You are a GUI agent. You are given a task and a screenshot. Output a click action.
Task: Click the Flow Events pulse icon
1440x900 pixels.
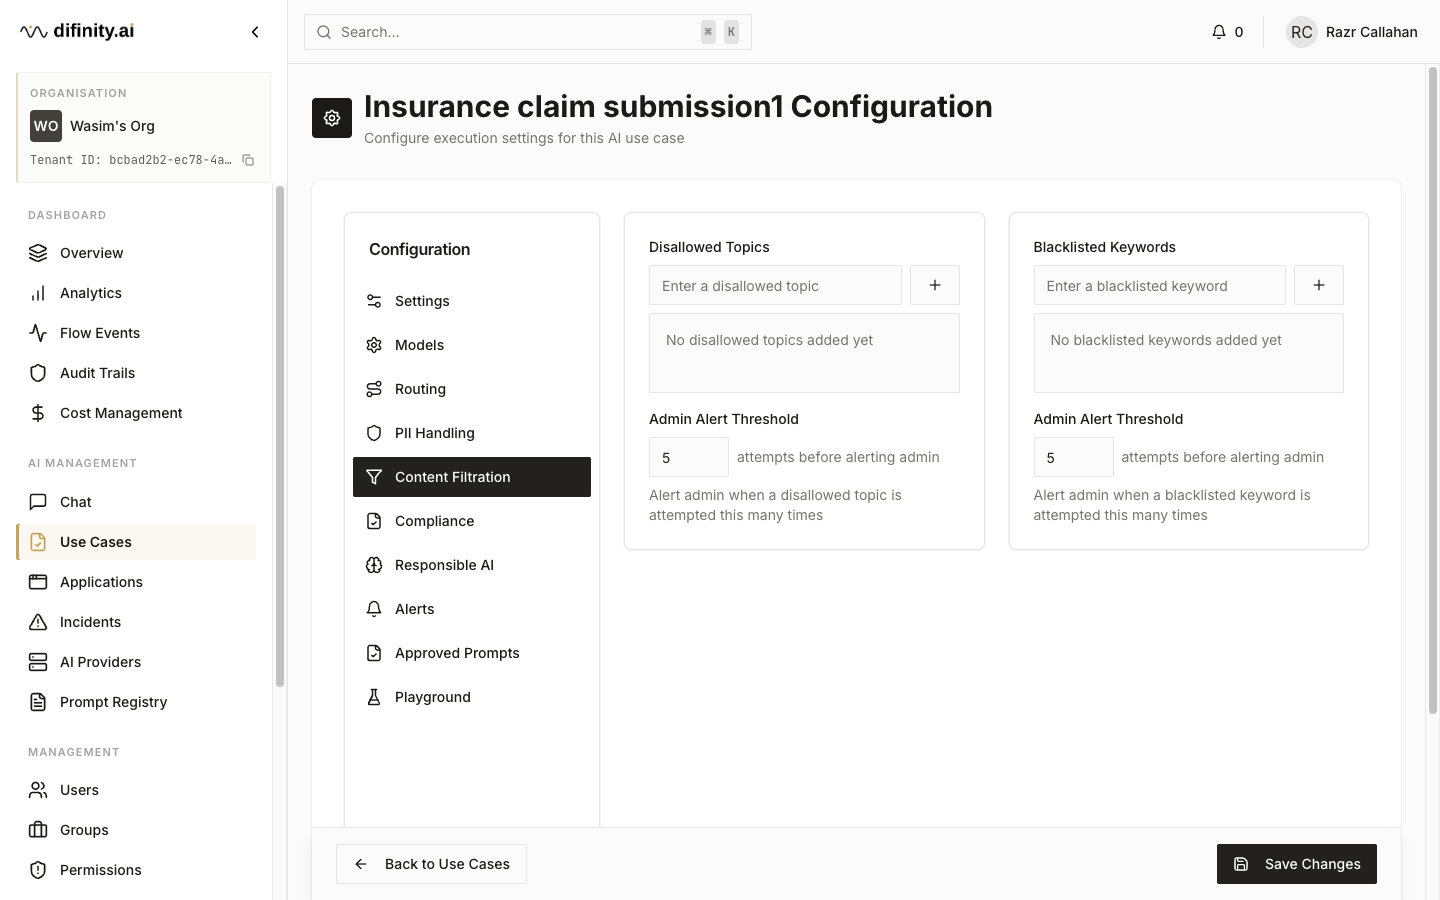(x=38, y=333)
